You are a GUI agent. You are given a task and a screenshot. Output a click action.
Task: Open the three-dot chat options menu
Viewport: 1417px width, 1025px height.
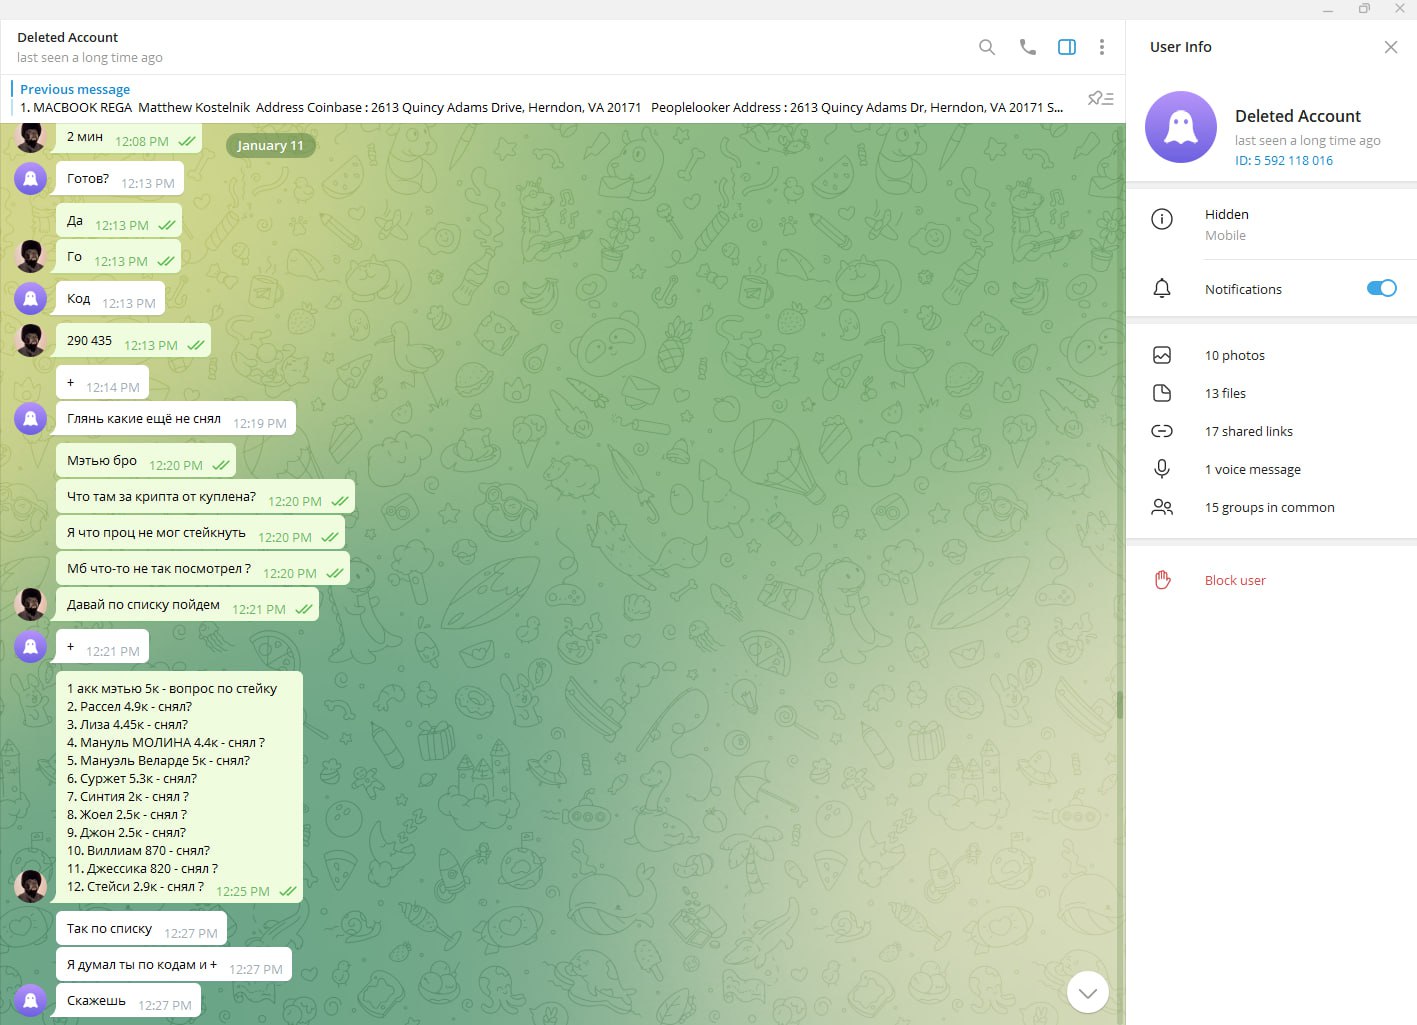pyautogui.click(x=1102, y=47)
